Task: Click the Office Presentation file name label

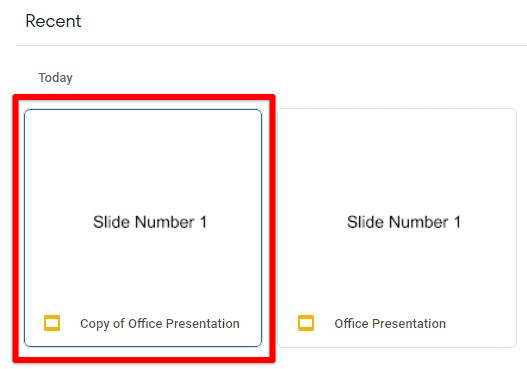Action: [390, 324]
